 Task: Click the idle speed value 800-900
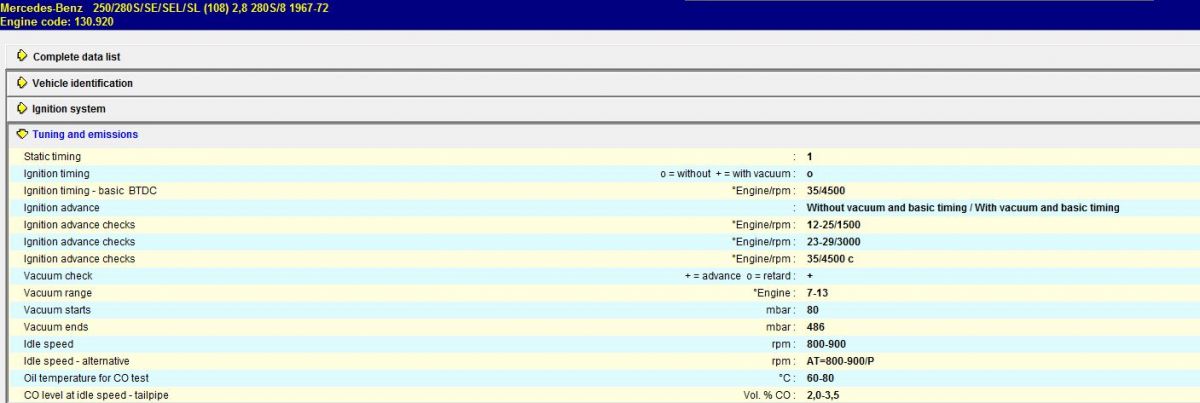826,344
